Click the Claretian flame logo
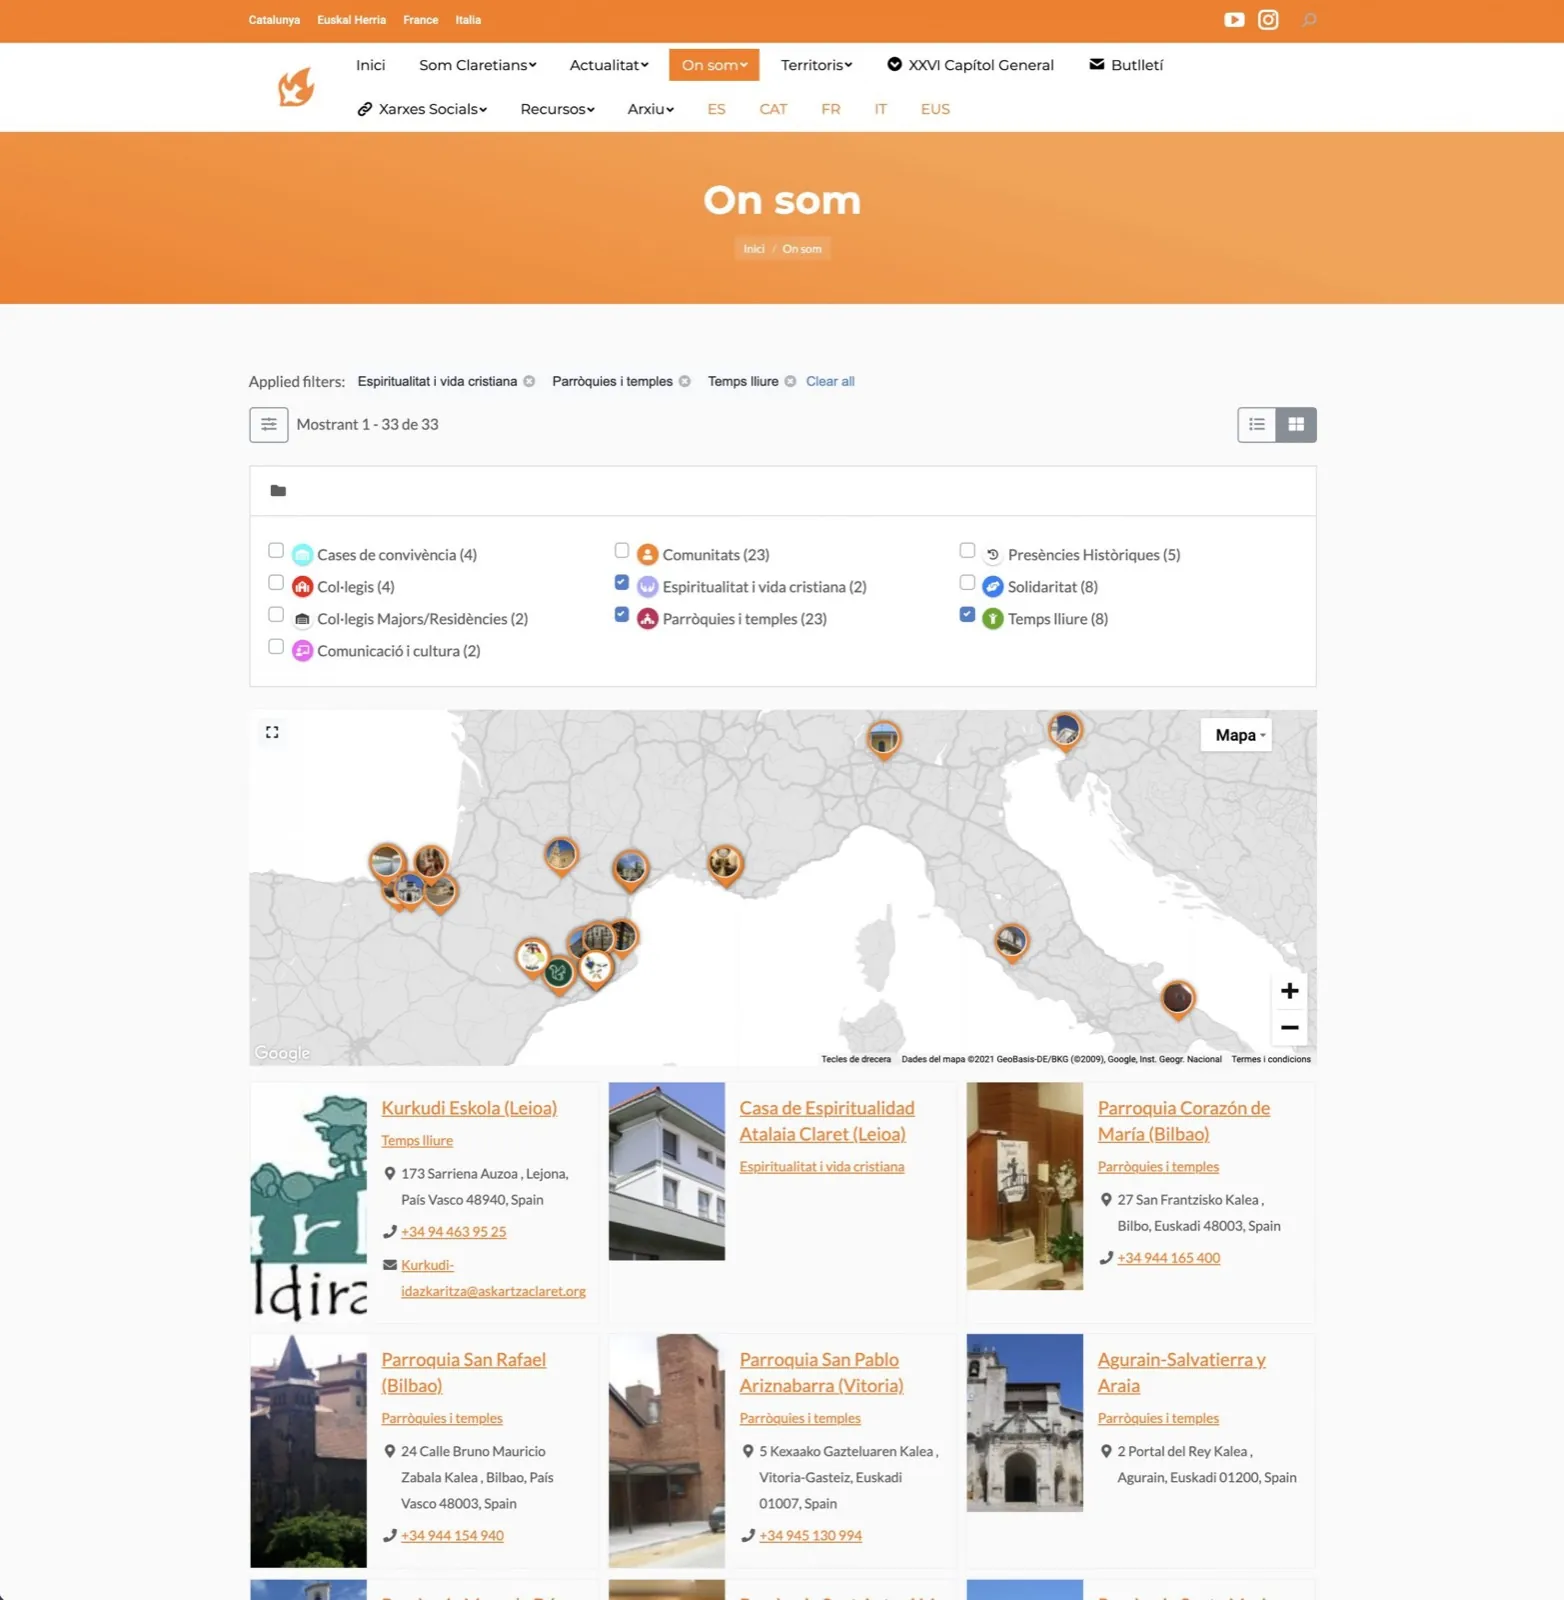 coord(296,87)
